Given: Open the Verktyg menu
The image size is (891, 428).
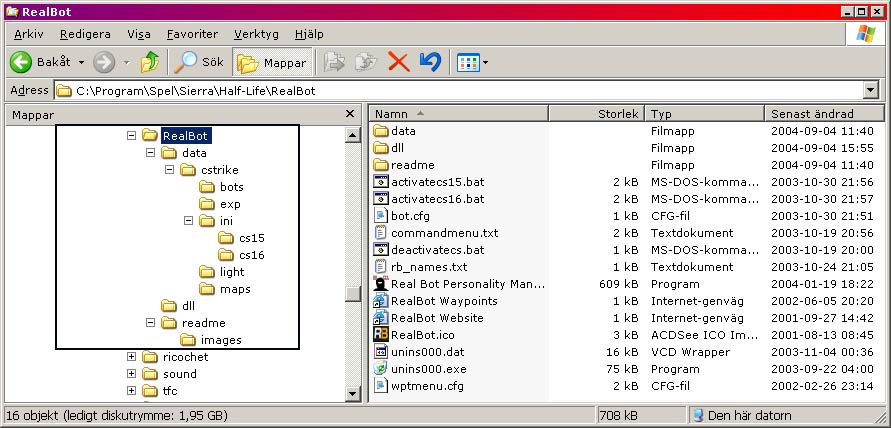Looking at the screenshot, I should click(256, 34).
